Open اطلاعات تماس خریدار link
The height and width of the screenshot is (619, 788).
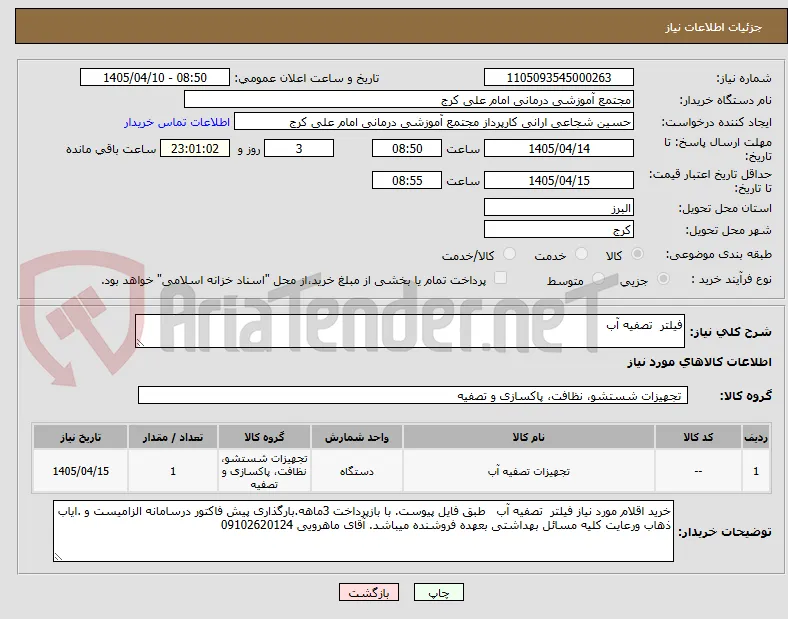(x=177, y=122)
